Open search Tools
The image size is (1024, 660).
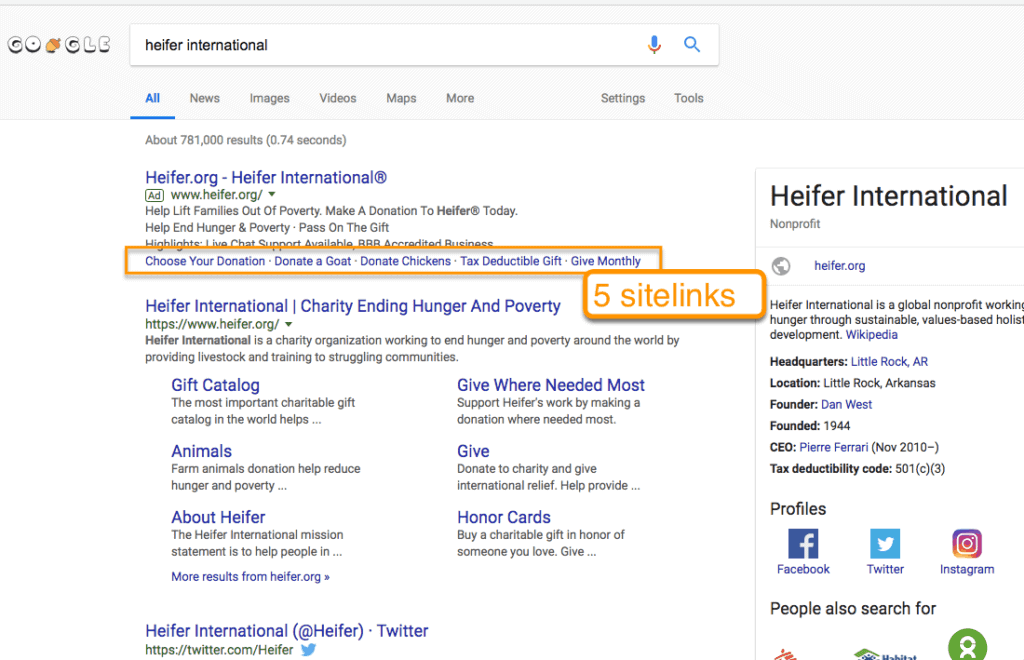click(688, 98)
